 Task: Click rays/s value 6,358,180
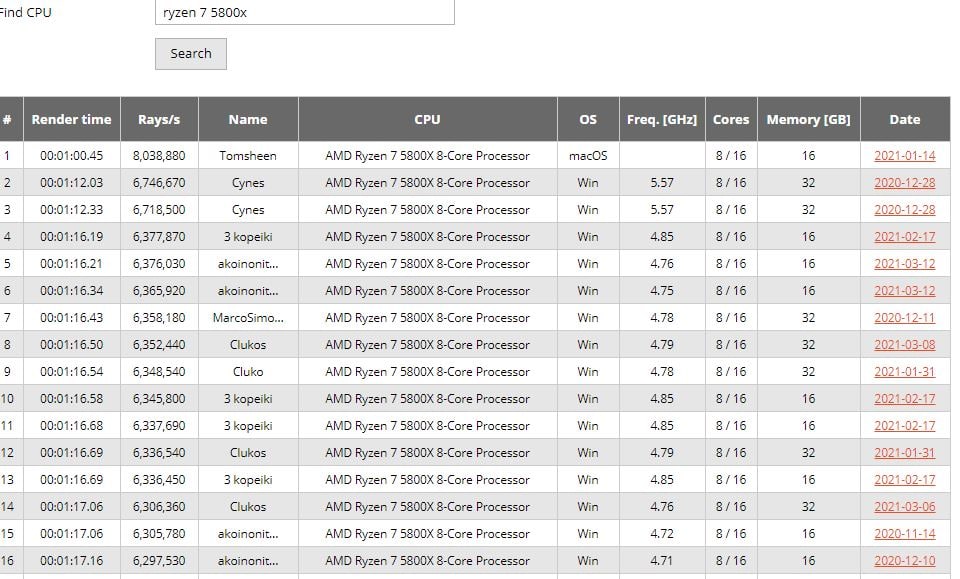click(x=159, y=317)
